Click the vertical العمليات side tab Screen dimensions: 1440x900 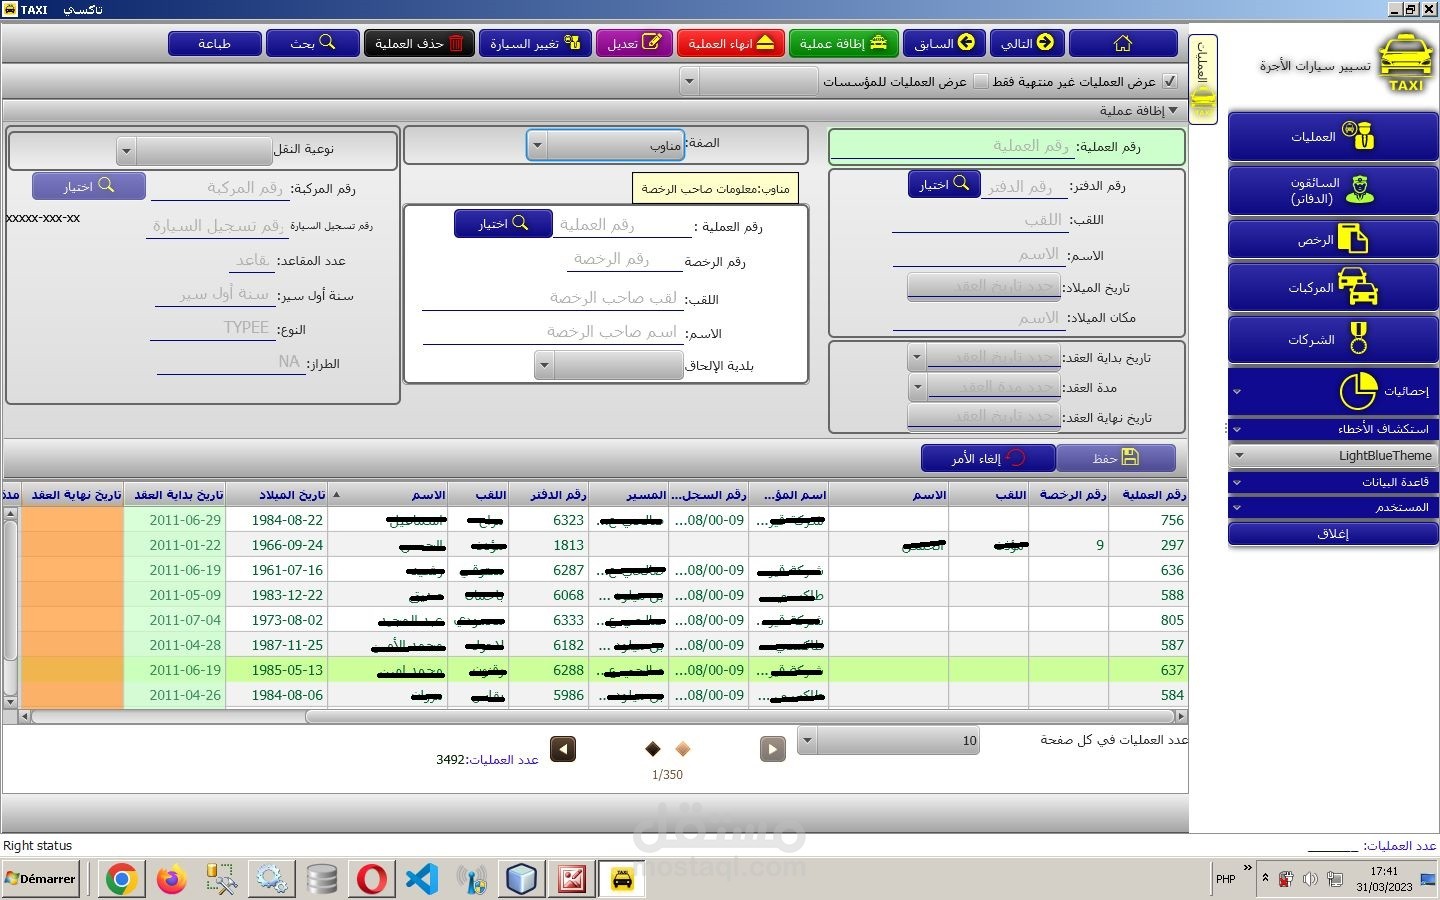pos(1202,78)
